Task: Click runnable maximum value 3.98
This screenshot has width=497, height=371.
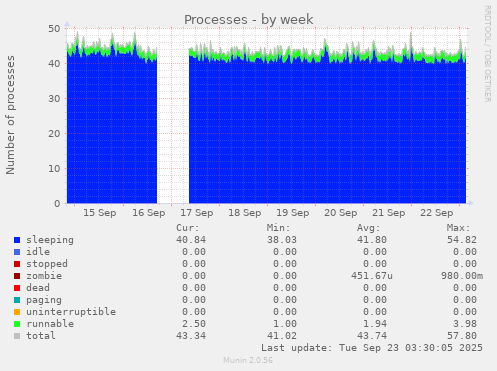Action: point(465,324)
